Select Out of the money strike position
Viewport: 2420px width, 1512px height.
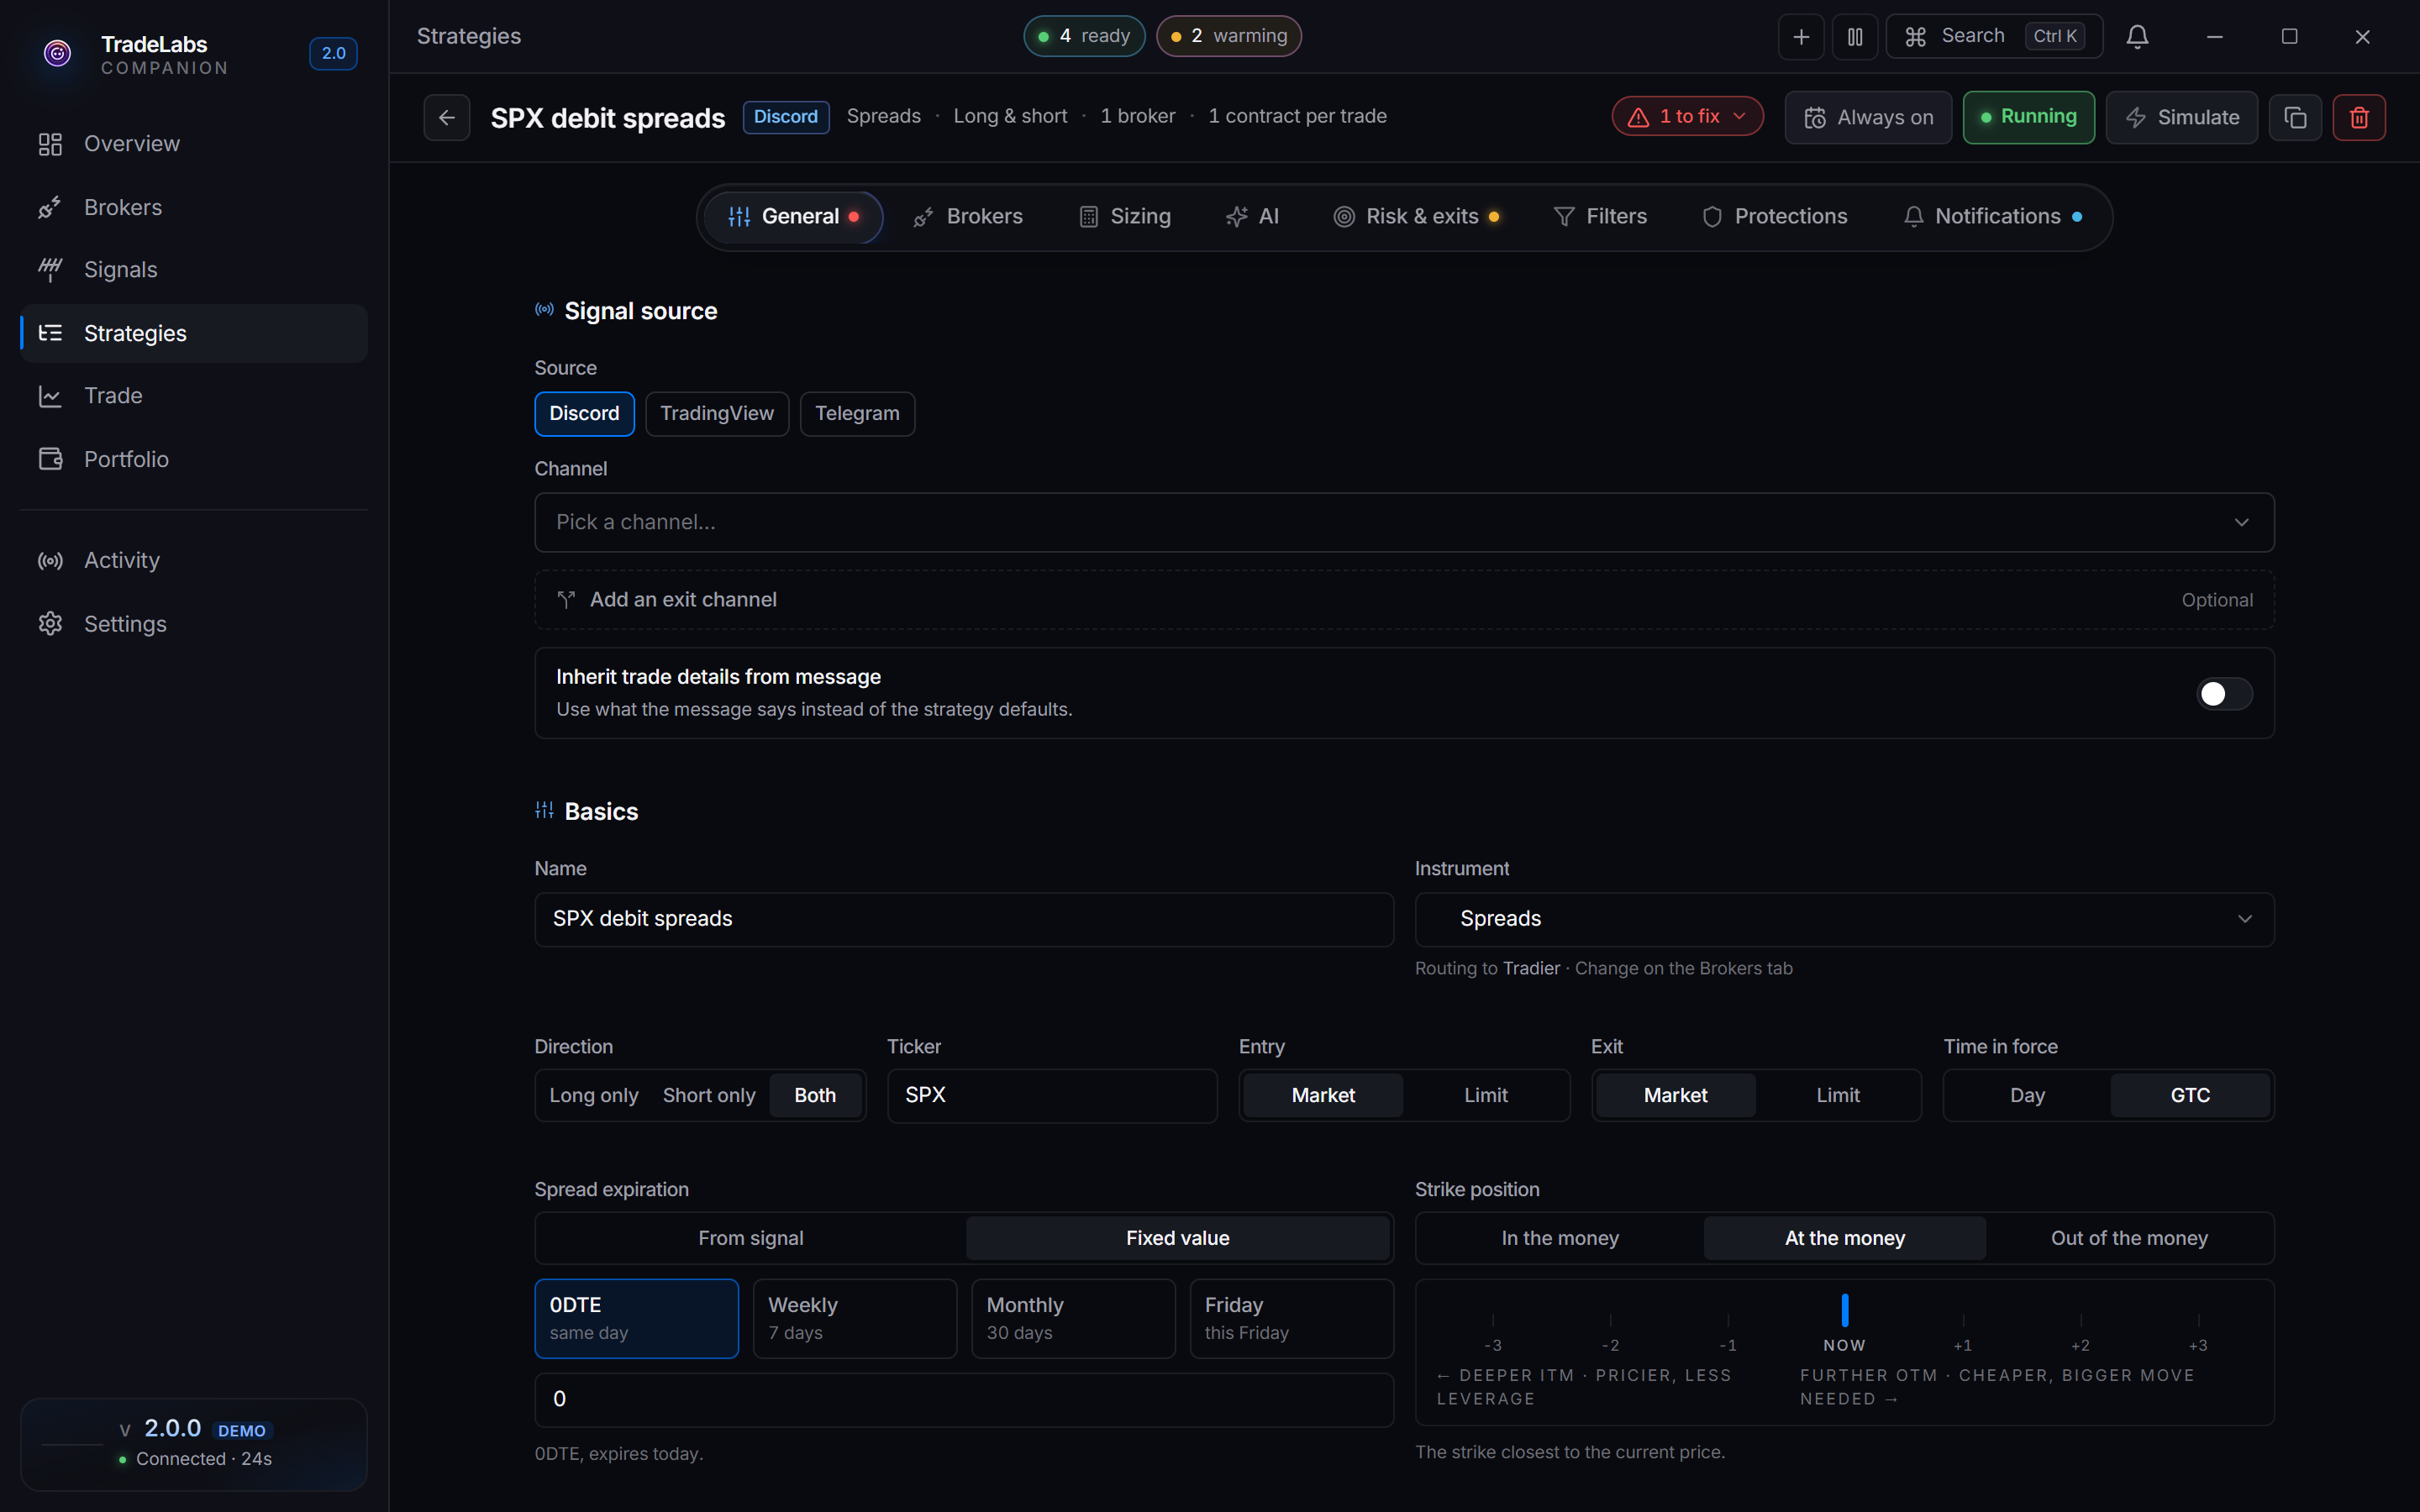click(2129, 1238)
